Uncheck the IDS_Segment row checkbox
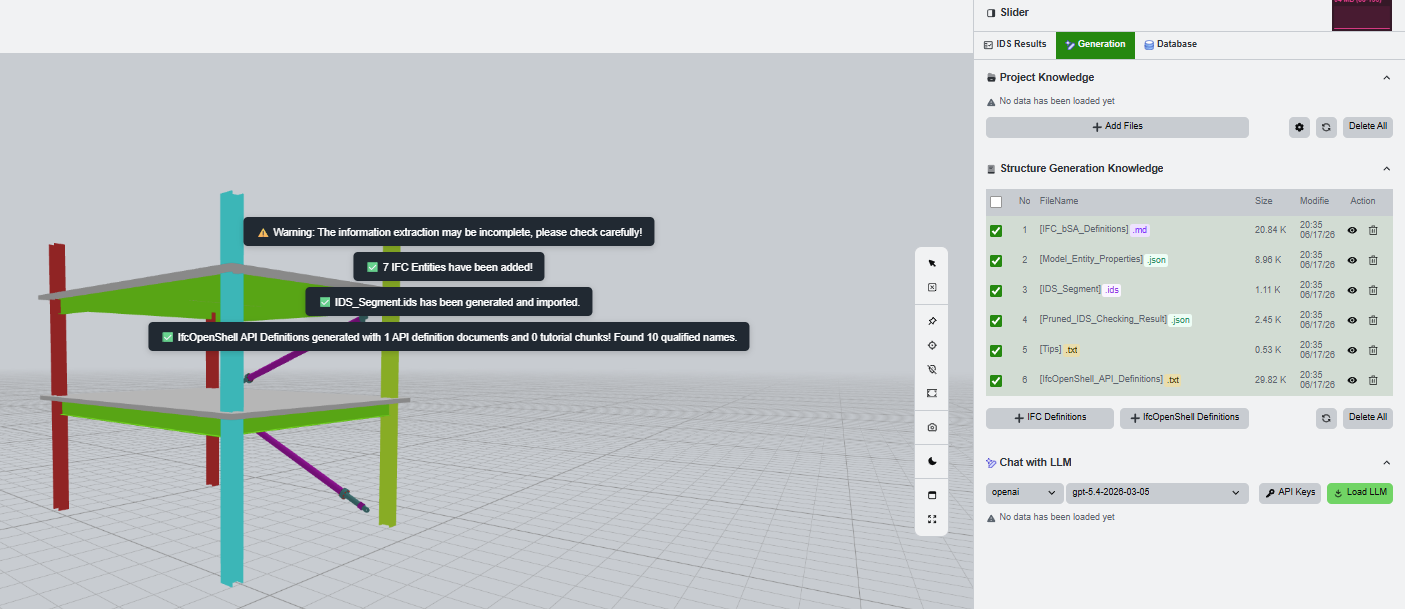 pos(996,291)
